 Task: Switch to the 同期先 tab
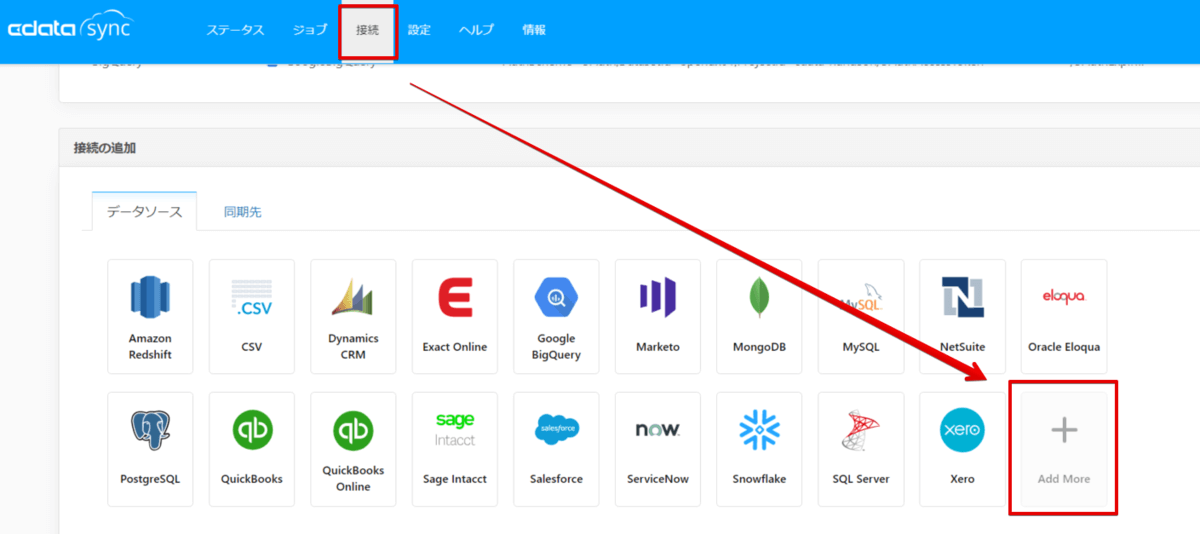point(243,212)
